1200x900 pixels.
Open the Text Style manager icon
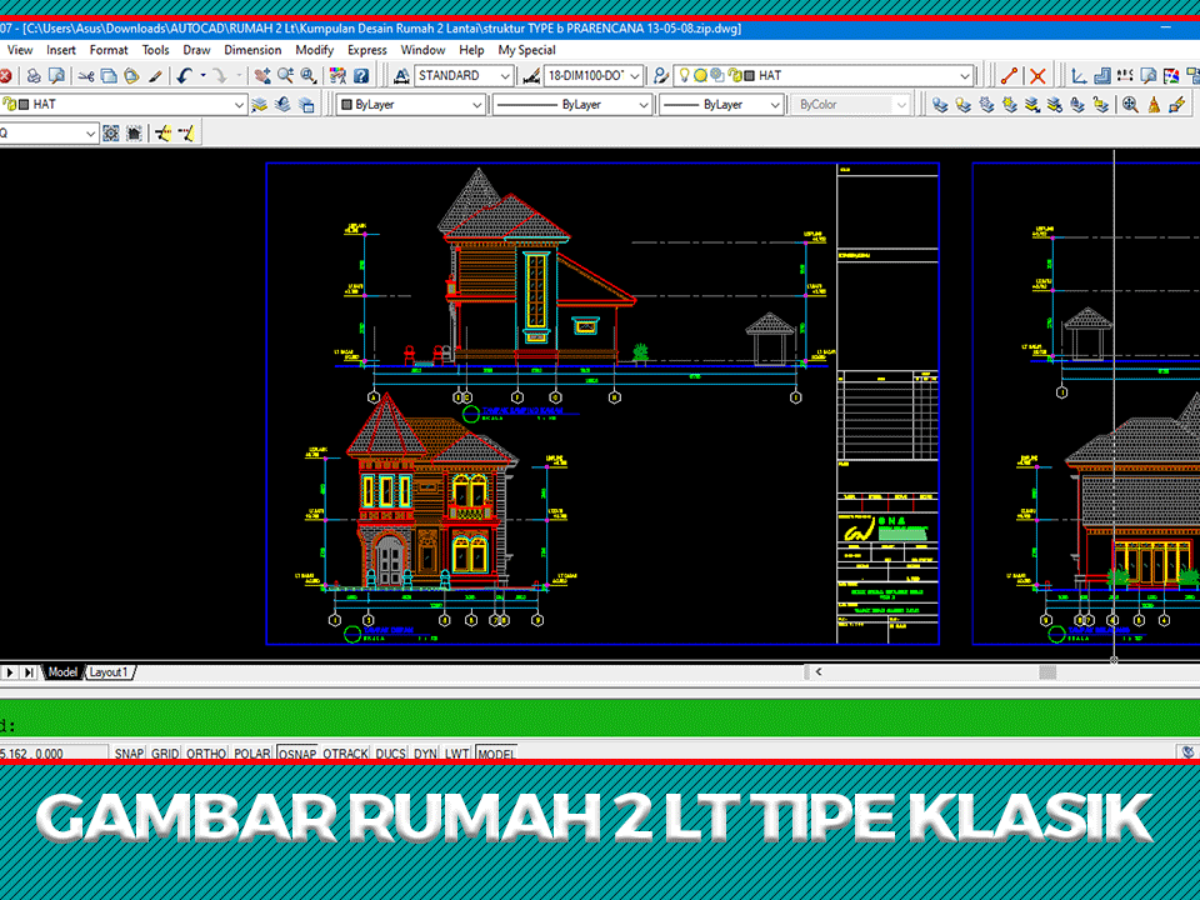402,76
